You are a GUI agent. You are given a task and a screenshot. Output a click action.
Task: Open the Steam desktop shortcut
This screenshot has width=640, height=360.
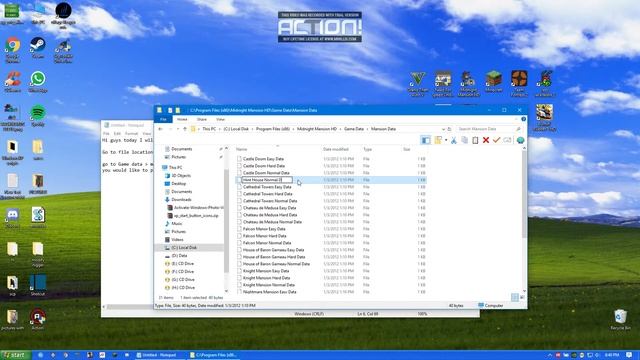coord(38,48)
